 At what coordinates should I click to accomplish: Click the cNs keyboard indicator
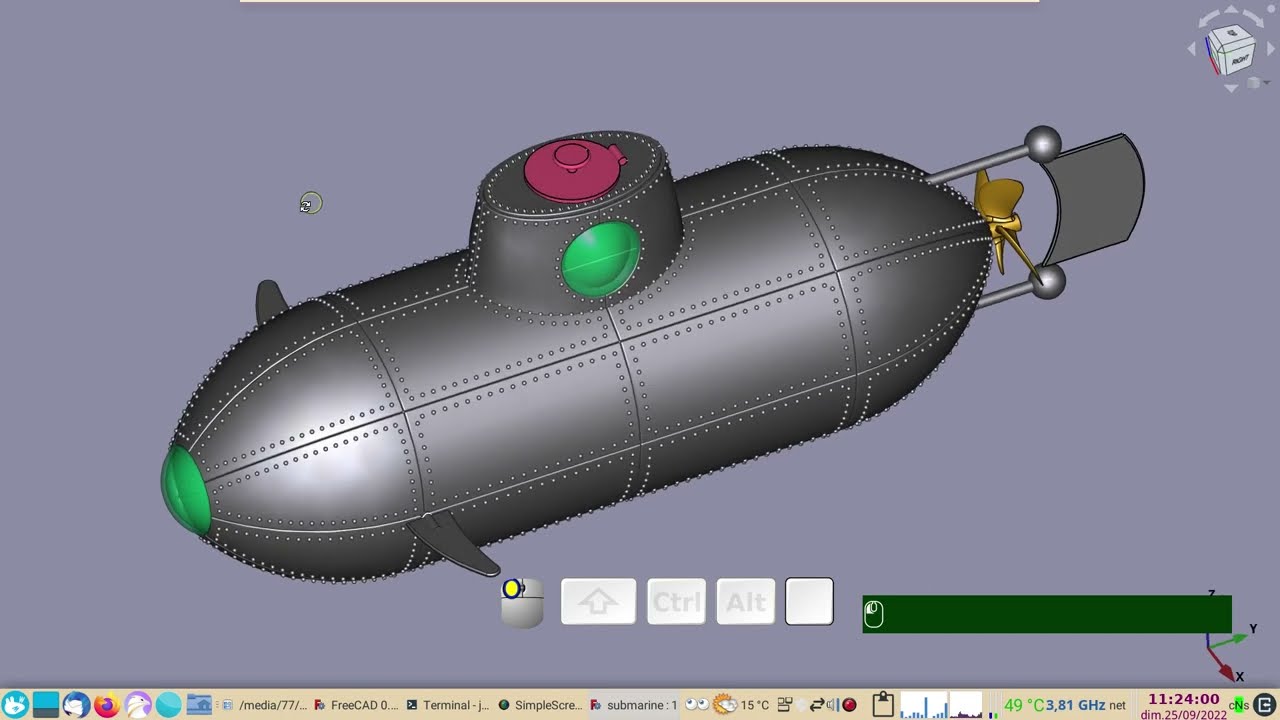click(1239, 705)
